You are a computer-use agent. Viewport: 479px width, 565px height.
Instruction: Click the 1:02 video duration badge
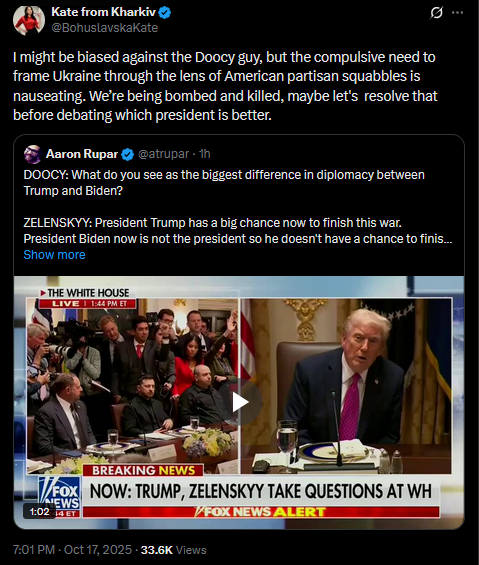click(x=39, y=511)
